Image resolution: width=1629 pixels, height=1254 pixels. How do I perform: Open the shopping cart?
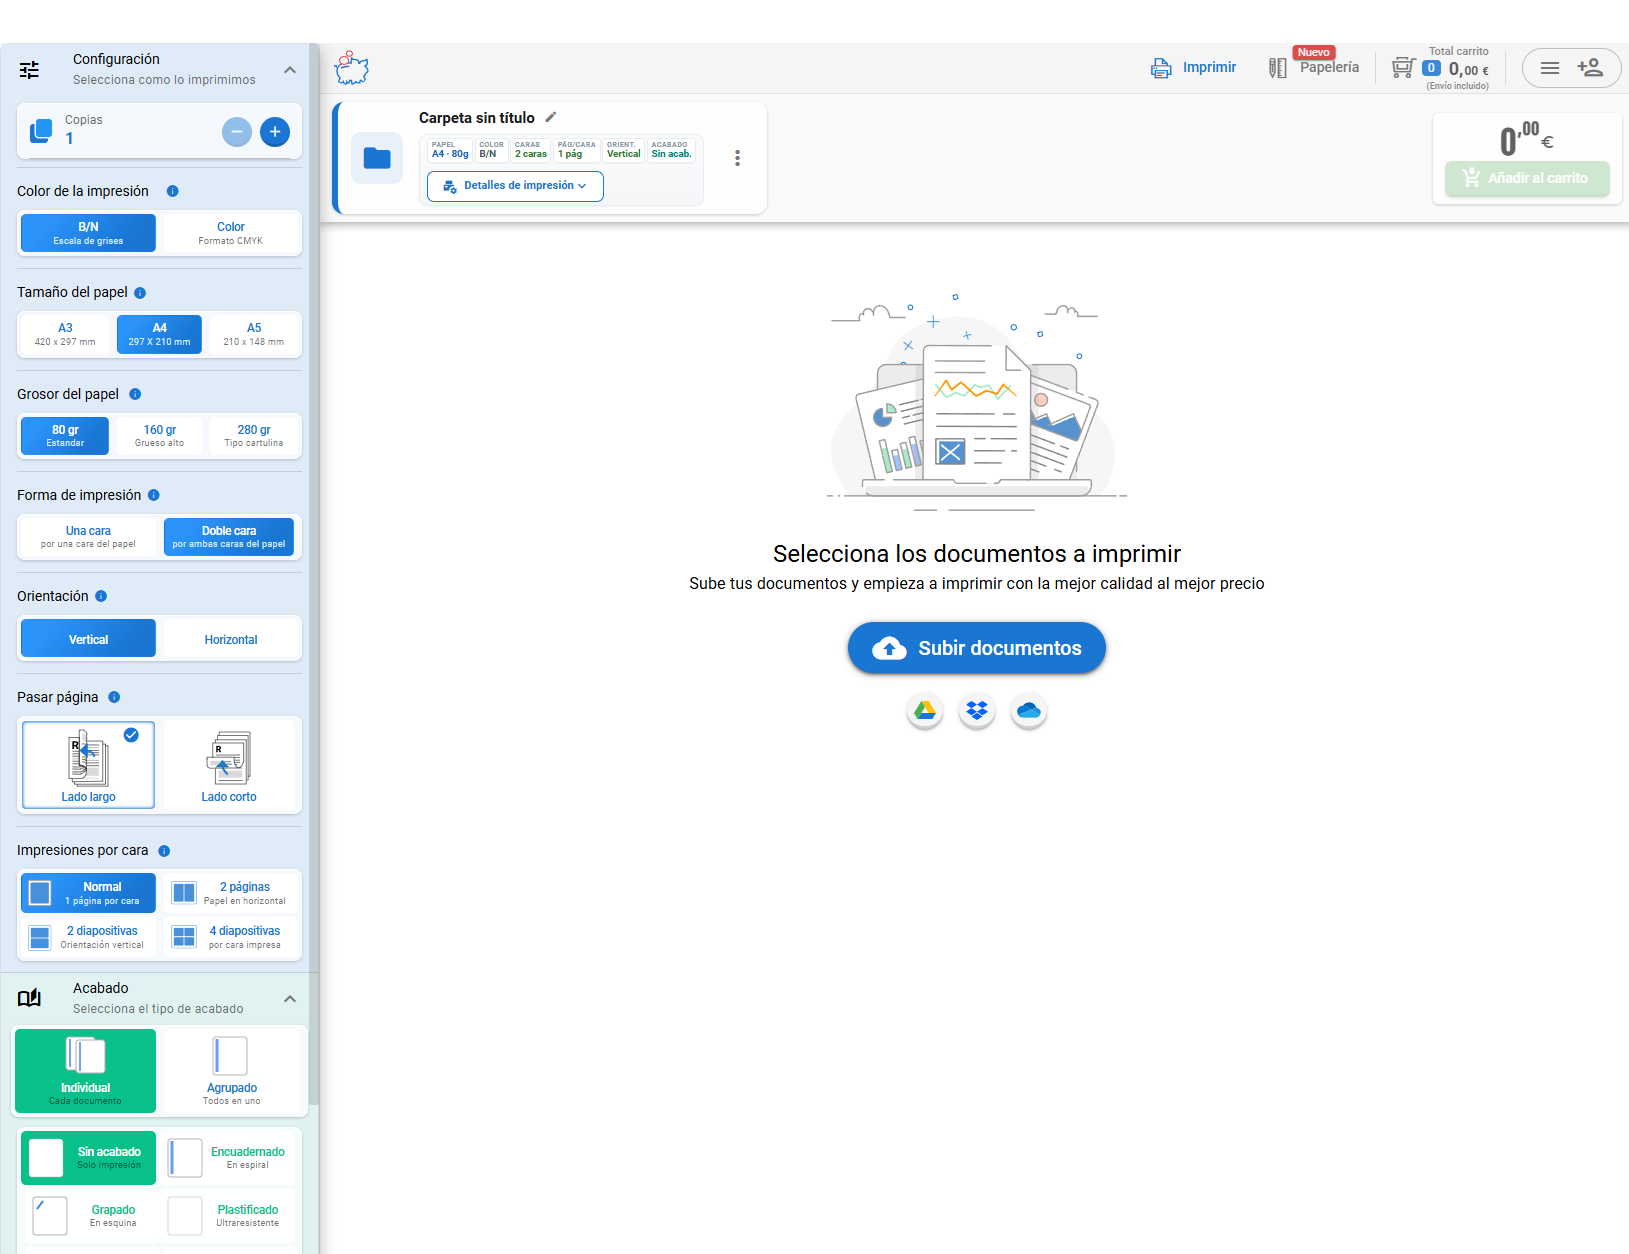click(x=1402, y=67)
